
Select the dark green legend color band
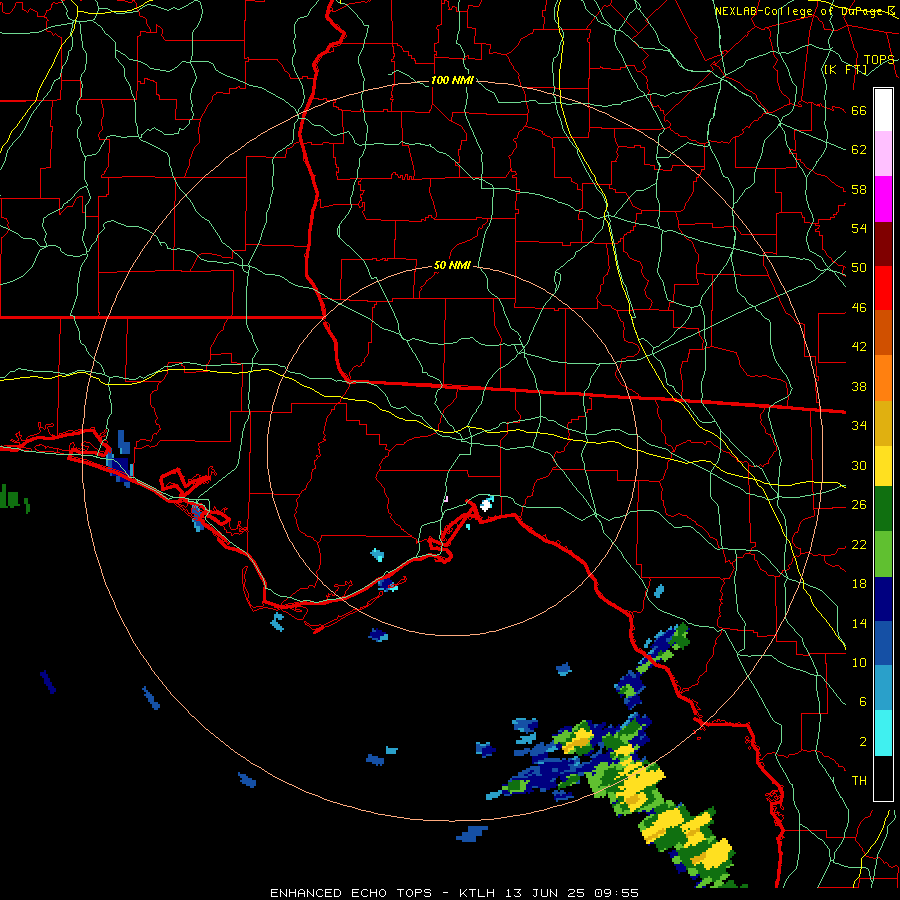tap(883, 509)
